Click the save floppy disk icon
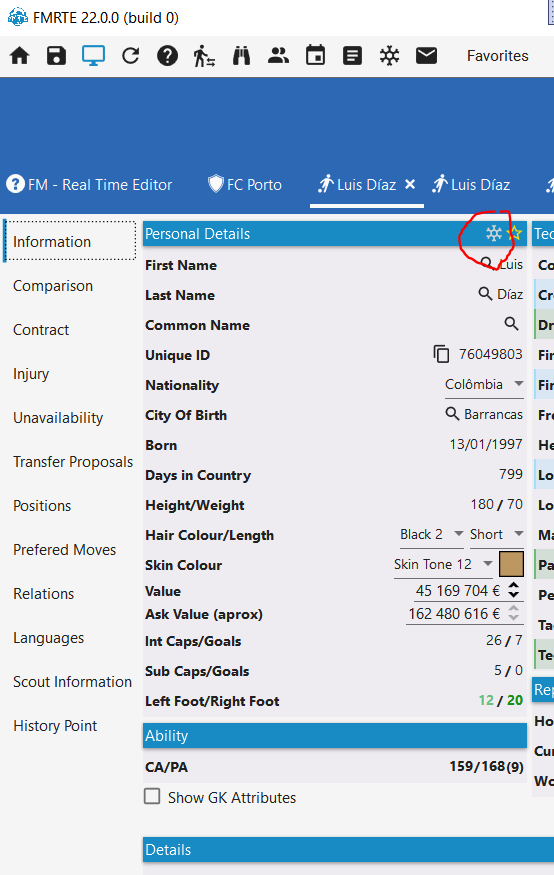Image resolution: width=554 pixels, height=875 pixels. 56,56
